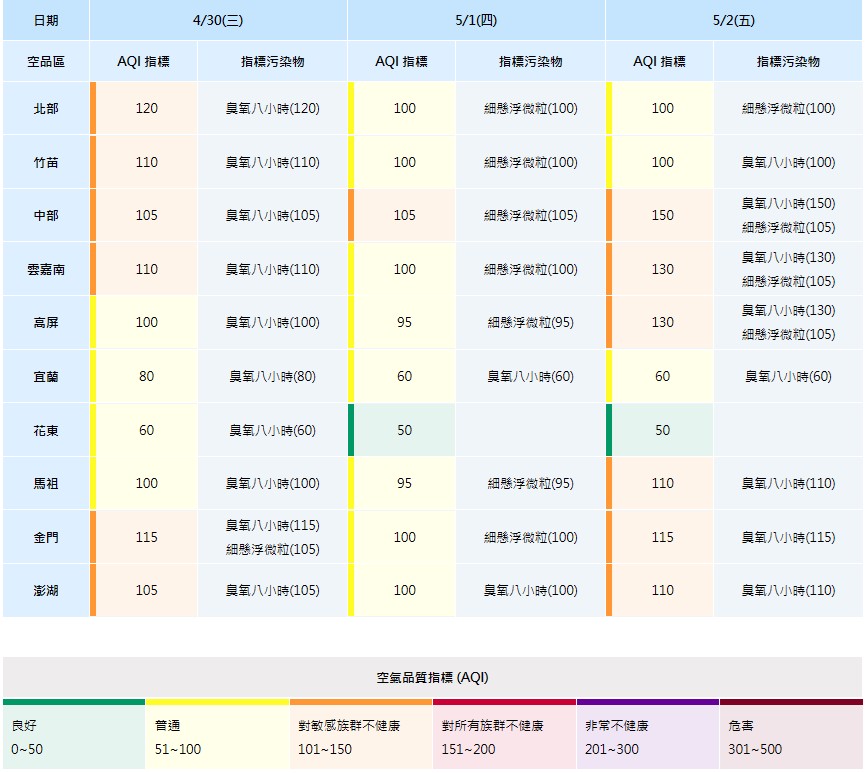Click the green 良好 0~50 legend swatch
Viewport: 865px width, 773px height.
pos(74,736)
